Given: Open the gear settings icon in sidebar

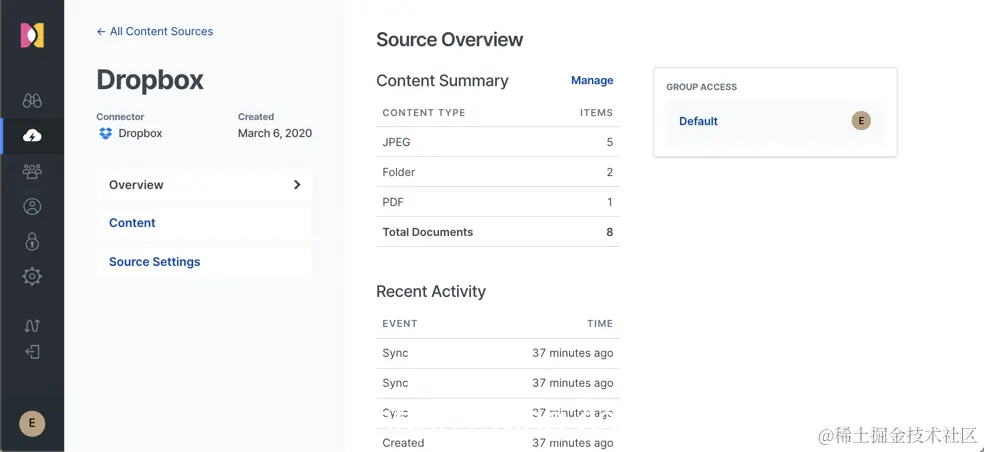Looking at the screenshot, I should click(32, 276).
